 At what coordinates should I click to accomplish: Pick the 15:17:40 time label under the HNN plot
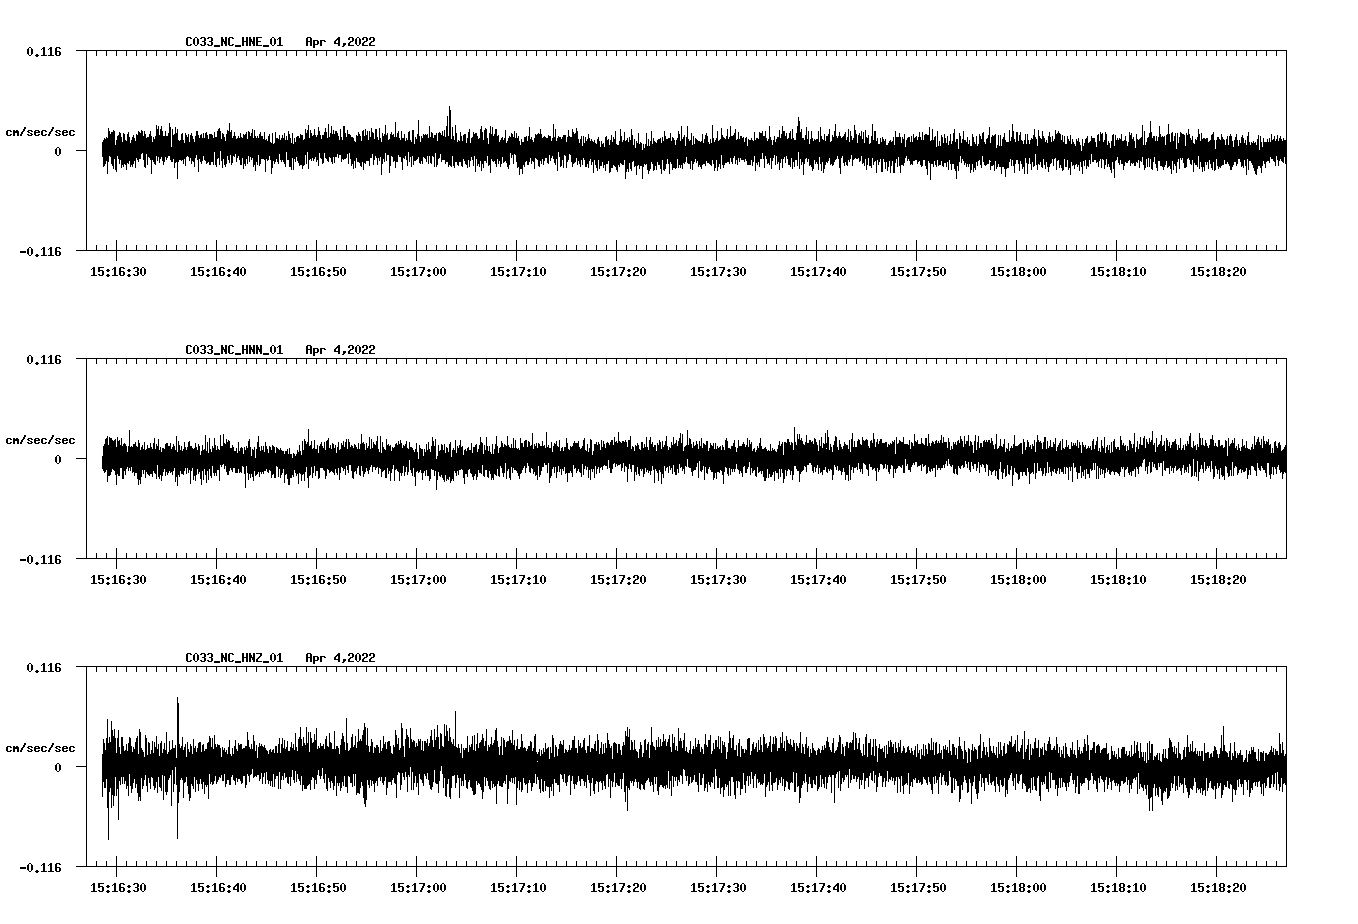(x=818, y=579)
